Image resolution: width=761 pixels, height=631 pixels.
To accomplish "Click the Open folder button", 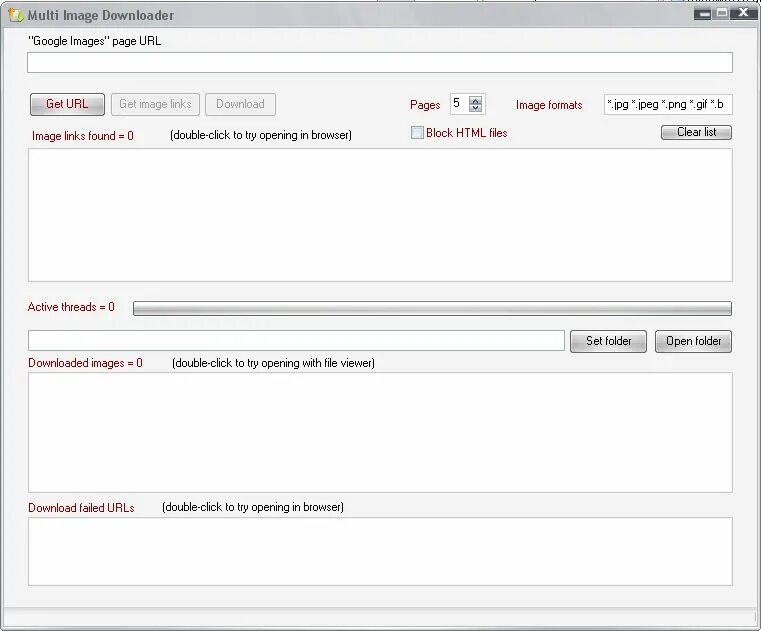I will pyautogui.click(x=694, y=341).
